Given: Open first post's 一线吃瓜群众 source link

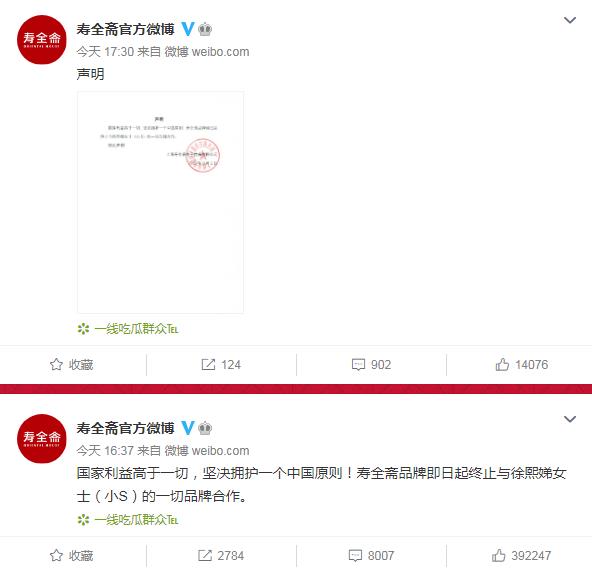Looking at the screenshot, I should pos(128,329).
